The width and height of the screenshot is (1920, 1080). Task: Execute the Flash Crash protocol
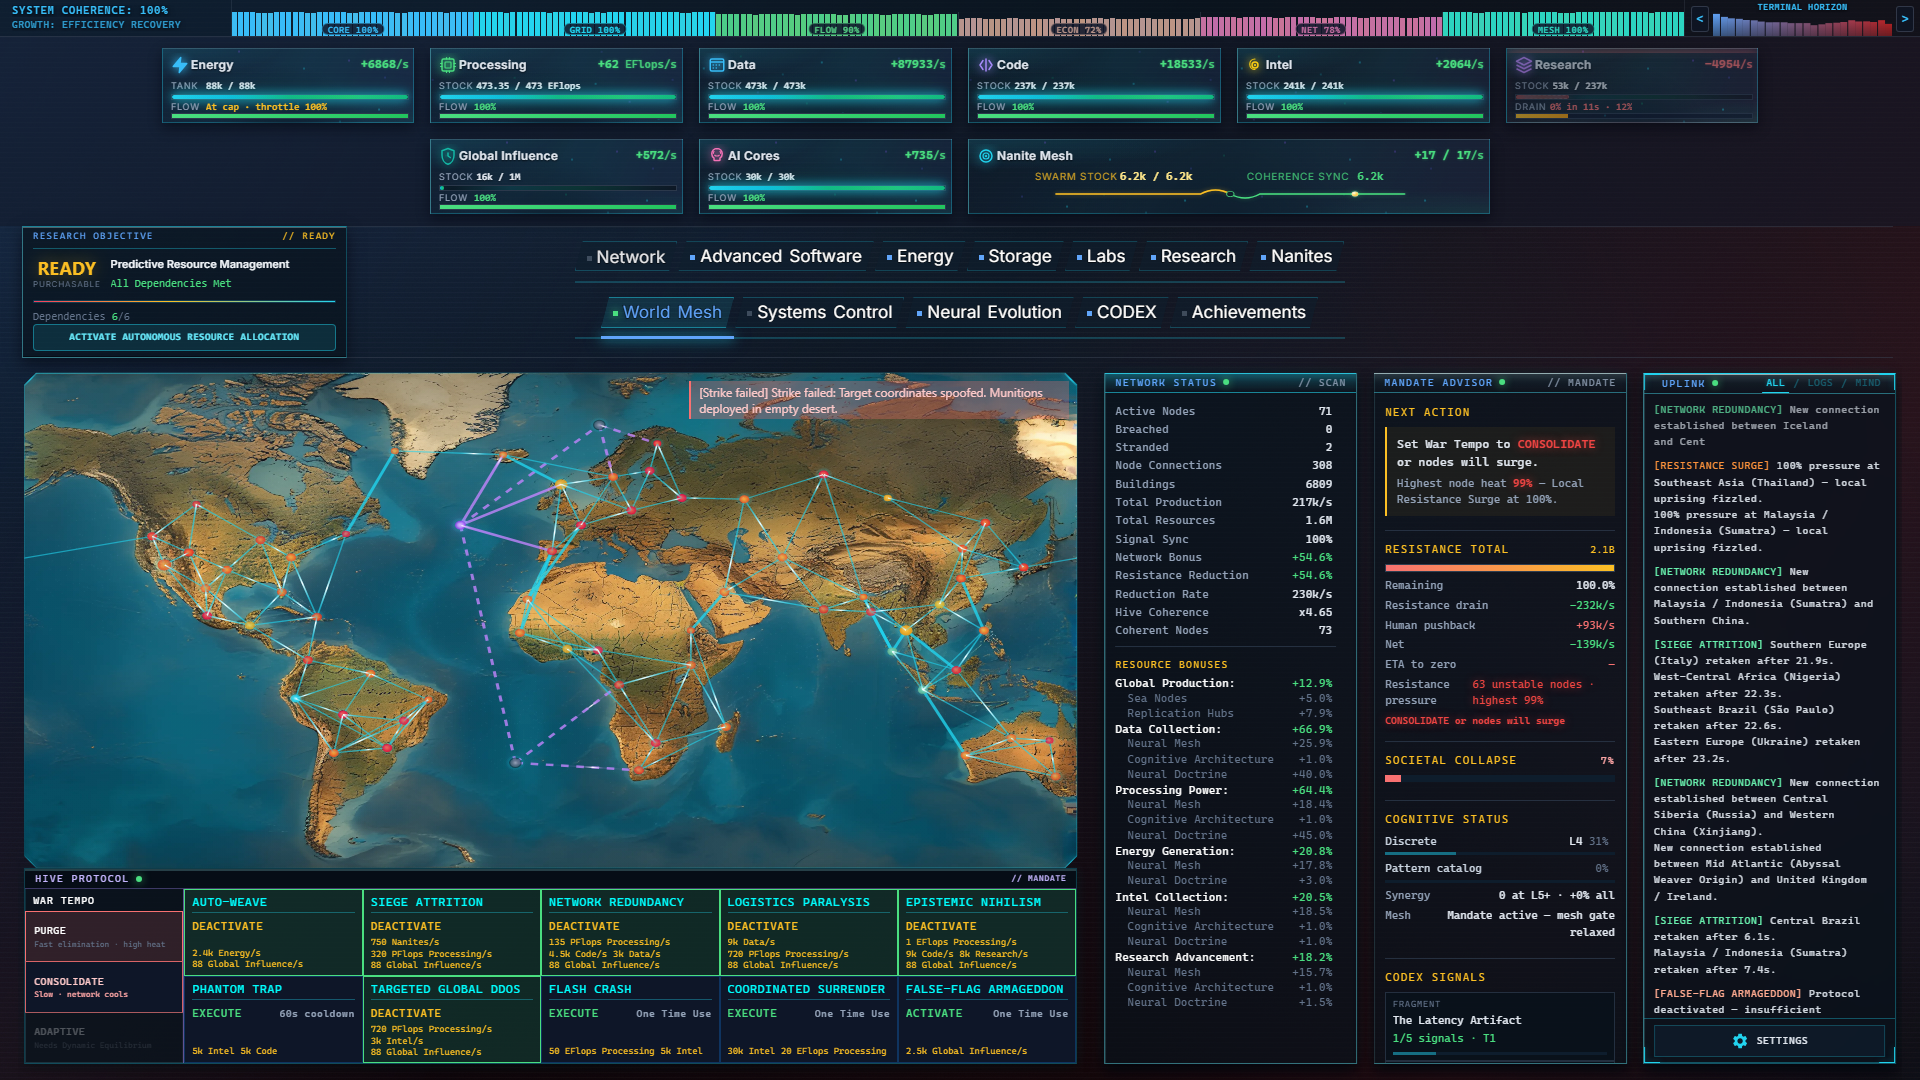point(574,1014)
